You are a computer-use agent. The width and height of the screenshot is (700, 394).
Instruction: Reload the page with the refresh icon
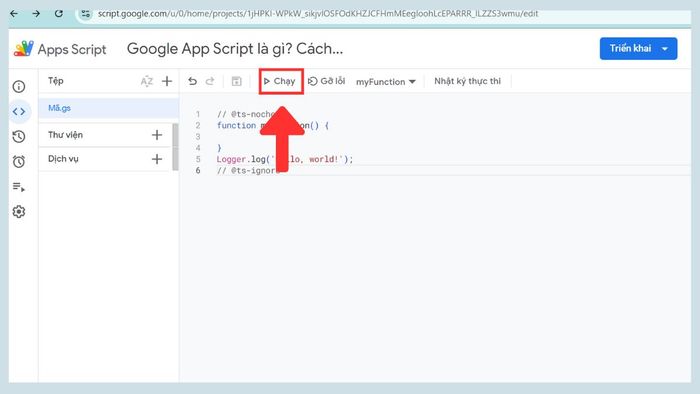click(x=58, y=14)
